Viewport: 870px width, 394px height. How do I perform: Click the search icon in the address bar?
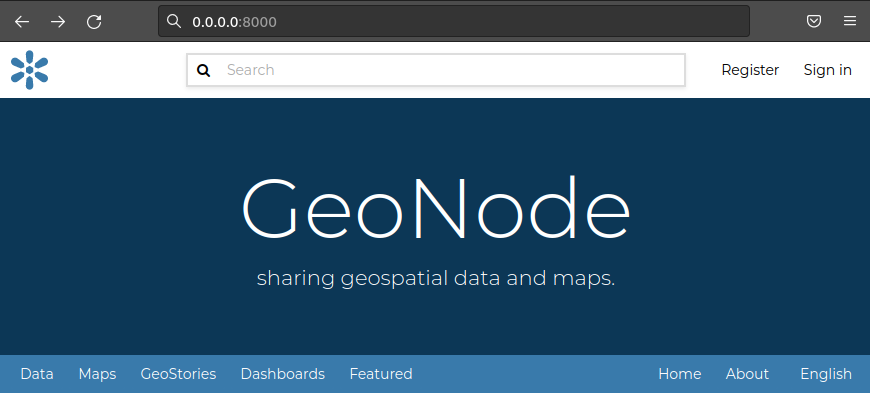pos(174,21)
